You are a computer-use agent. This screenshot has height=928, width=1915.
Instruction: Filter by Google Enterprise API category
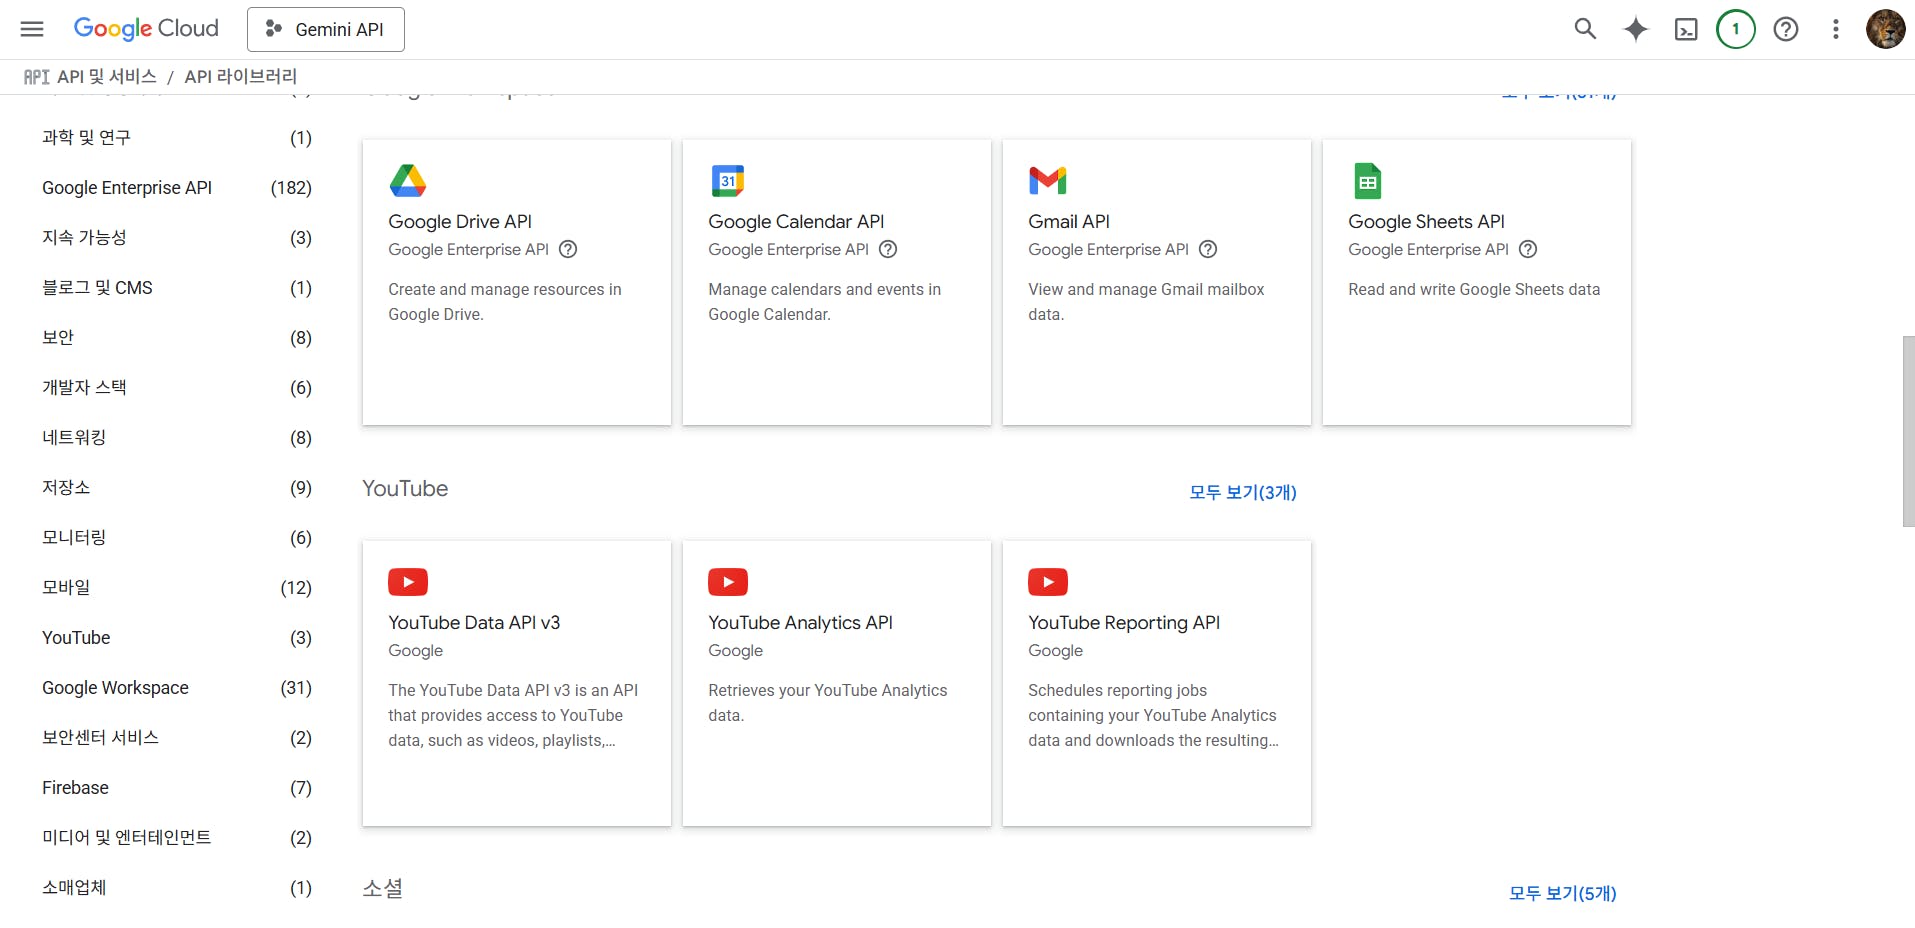[x=127, y=188]
